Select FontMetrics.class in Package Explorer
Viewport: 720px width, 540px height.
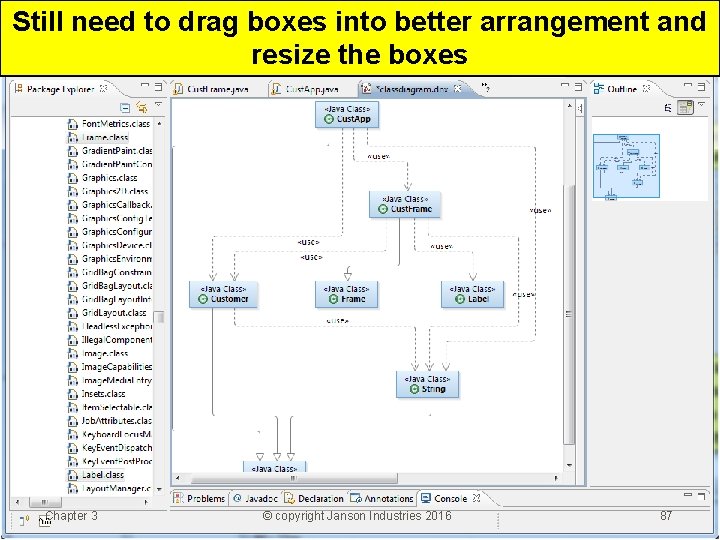(109, 124)
